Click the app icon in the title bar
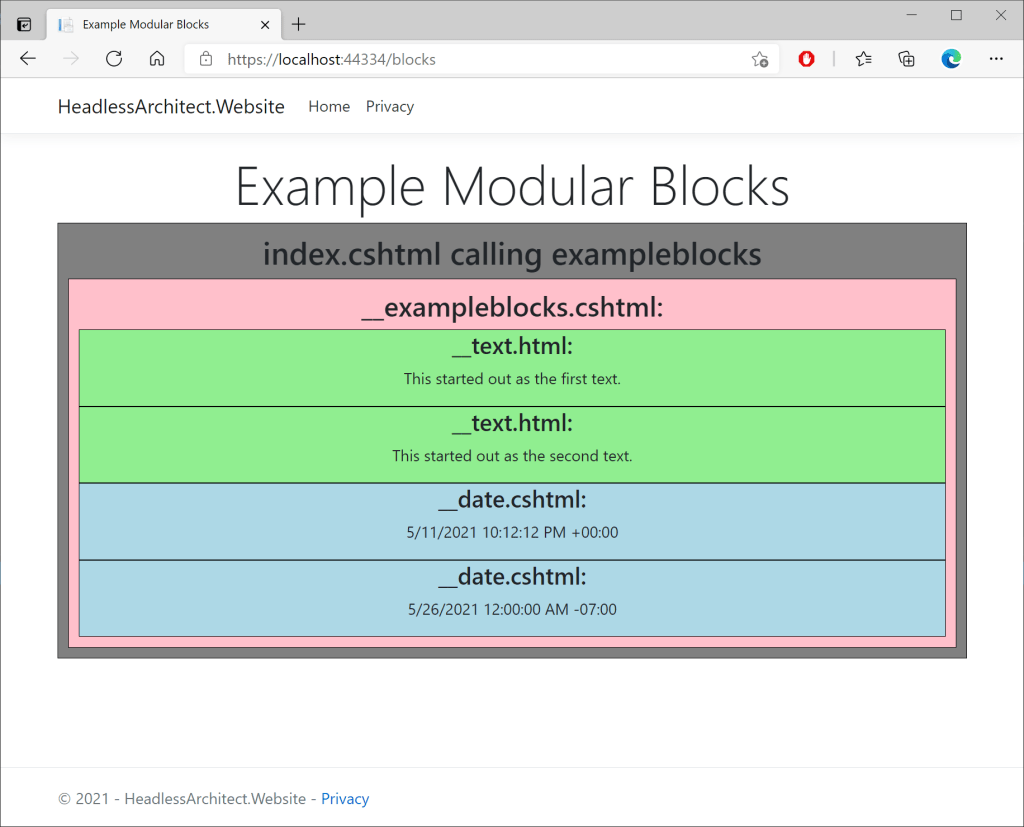Screen dimensions: 1024x827 point(22,23)
